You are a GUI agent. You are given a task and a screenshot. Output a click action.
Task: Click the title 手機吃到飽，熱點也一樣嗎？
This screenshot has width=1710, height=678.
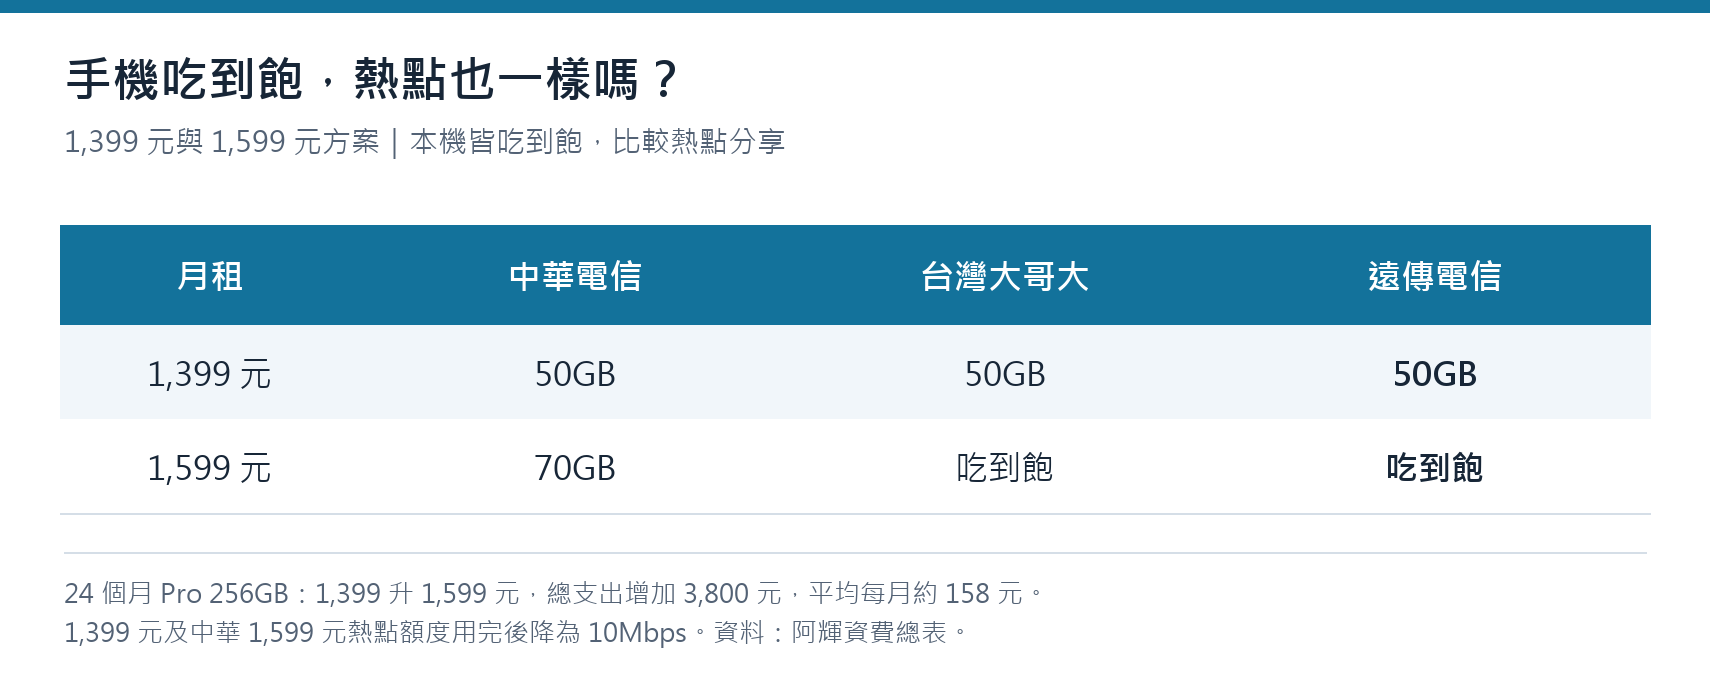(x=372, y=80)
